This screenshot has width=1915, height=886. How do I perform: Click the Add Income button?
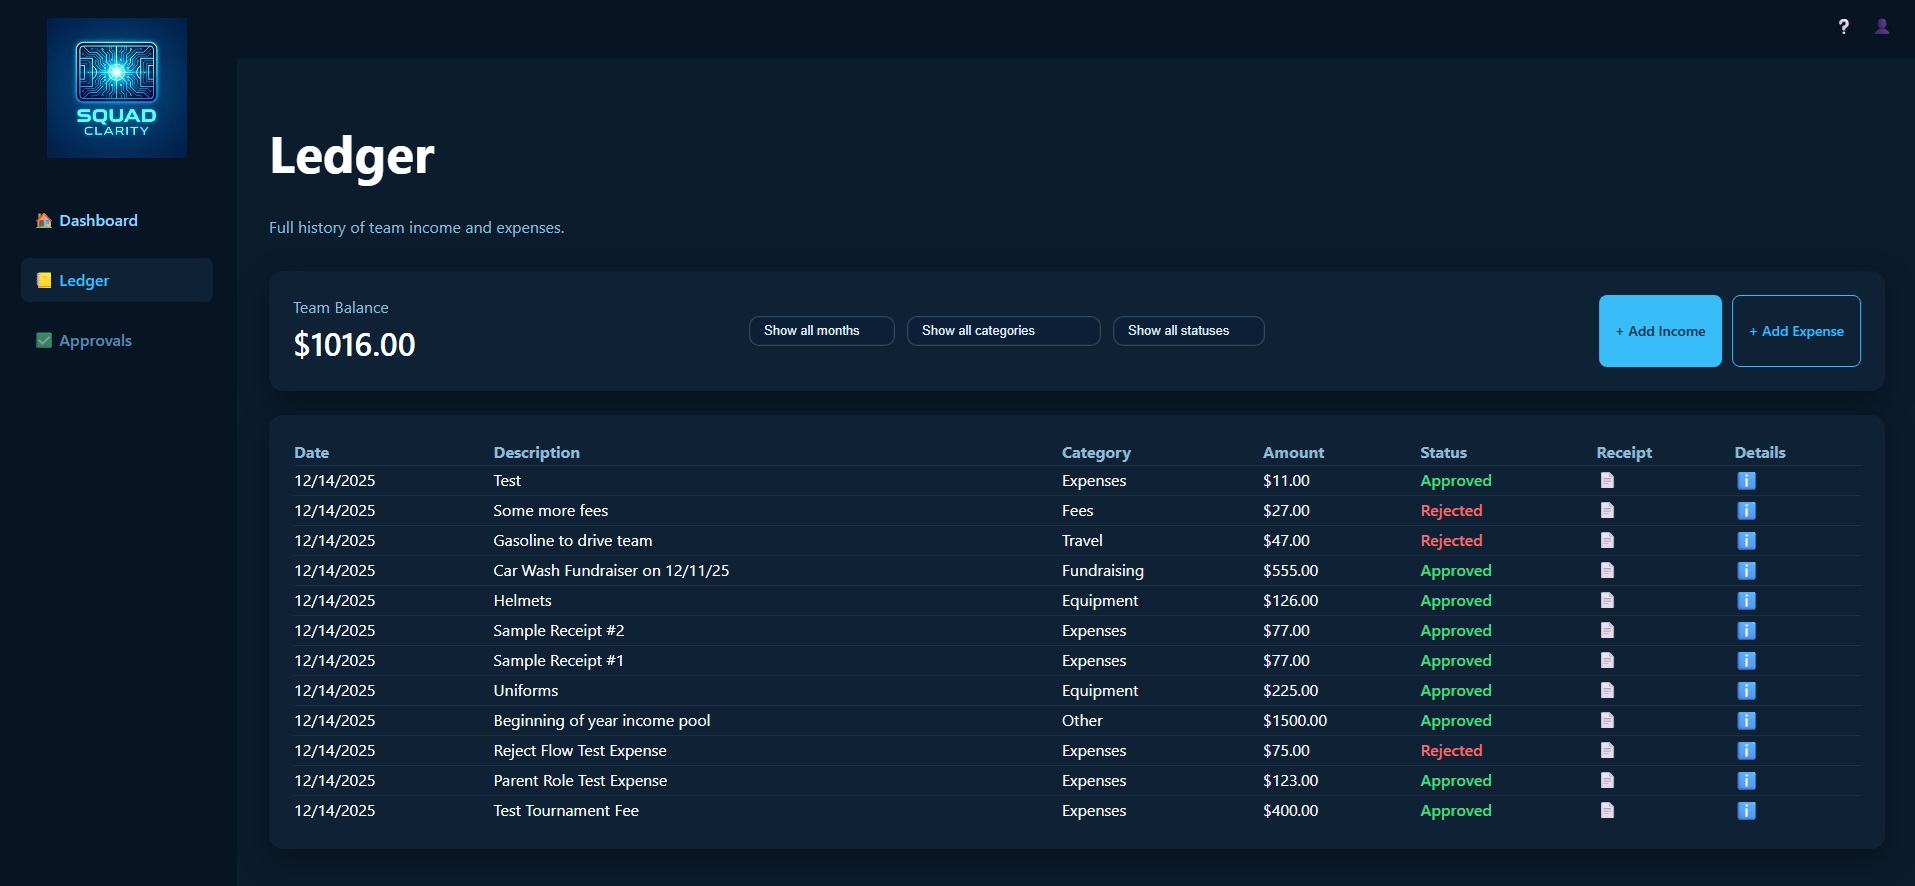(x=1659, y=331)
